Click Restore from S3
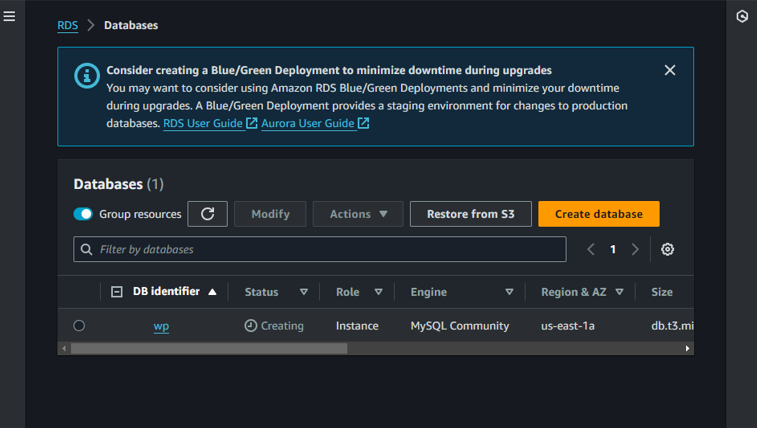The height and width of the screenshot is (428, 757). (x=471, y=214)
